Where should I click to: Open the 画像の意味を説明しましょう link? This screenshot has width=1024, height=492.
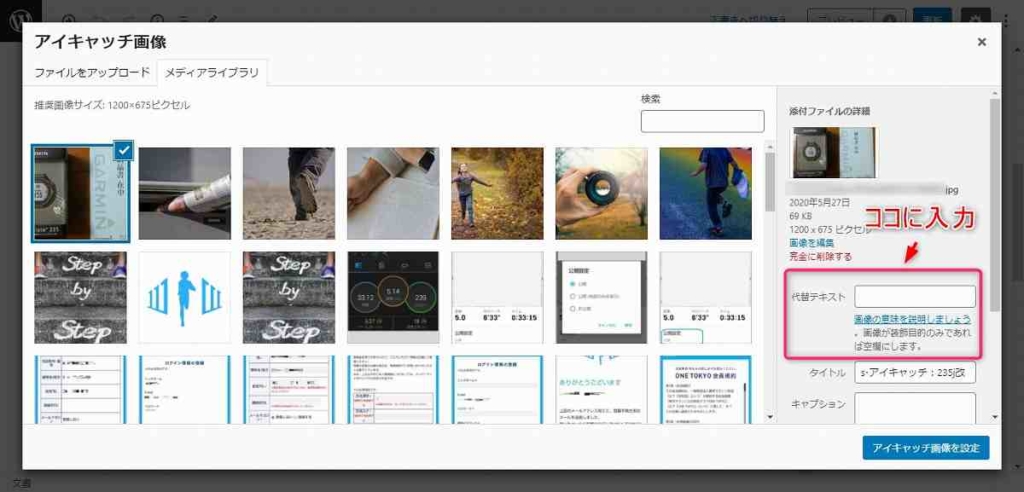[911, 318]
